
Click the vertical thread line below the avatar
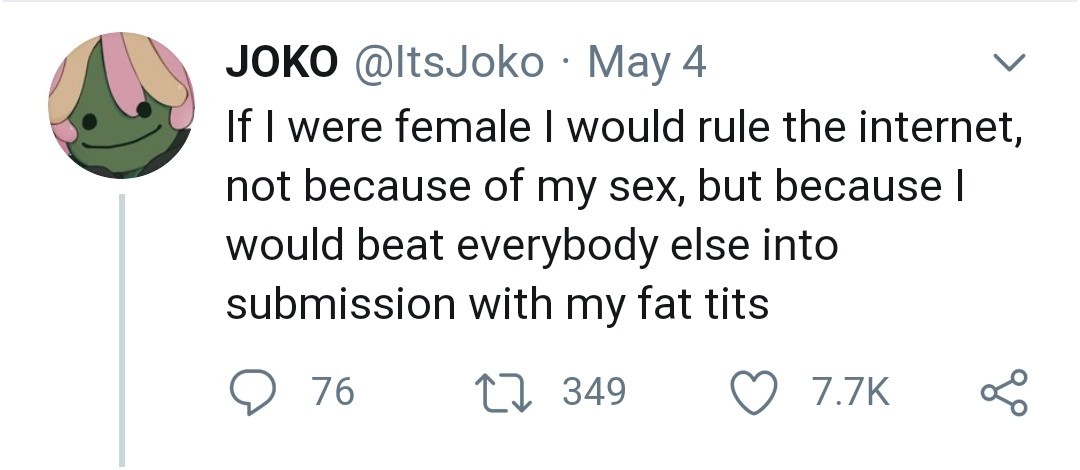(121, 330)
